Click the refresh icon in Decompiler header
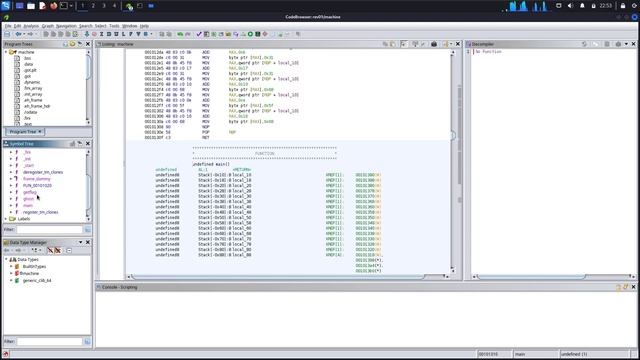Viewport: 640px width, 360px height. click(584, 44)
